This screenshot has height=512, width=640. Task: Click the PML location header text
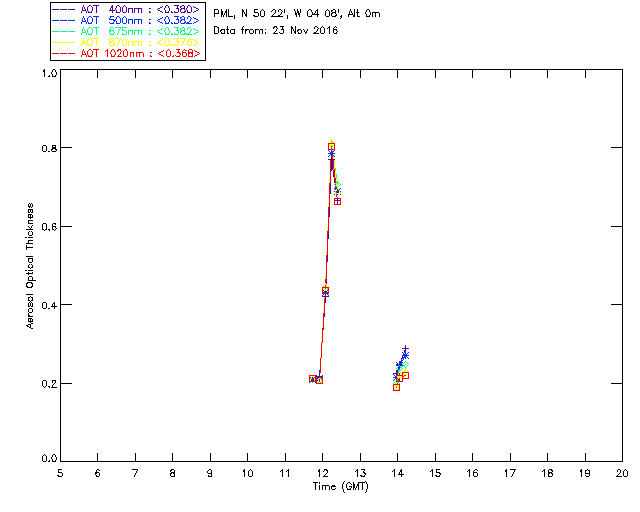click(x=297, y=14)
